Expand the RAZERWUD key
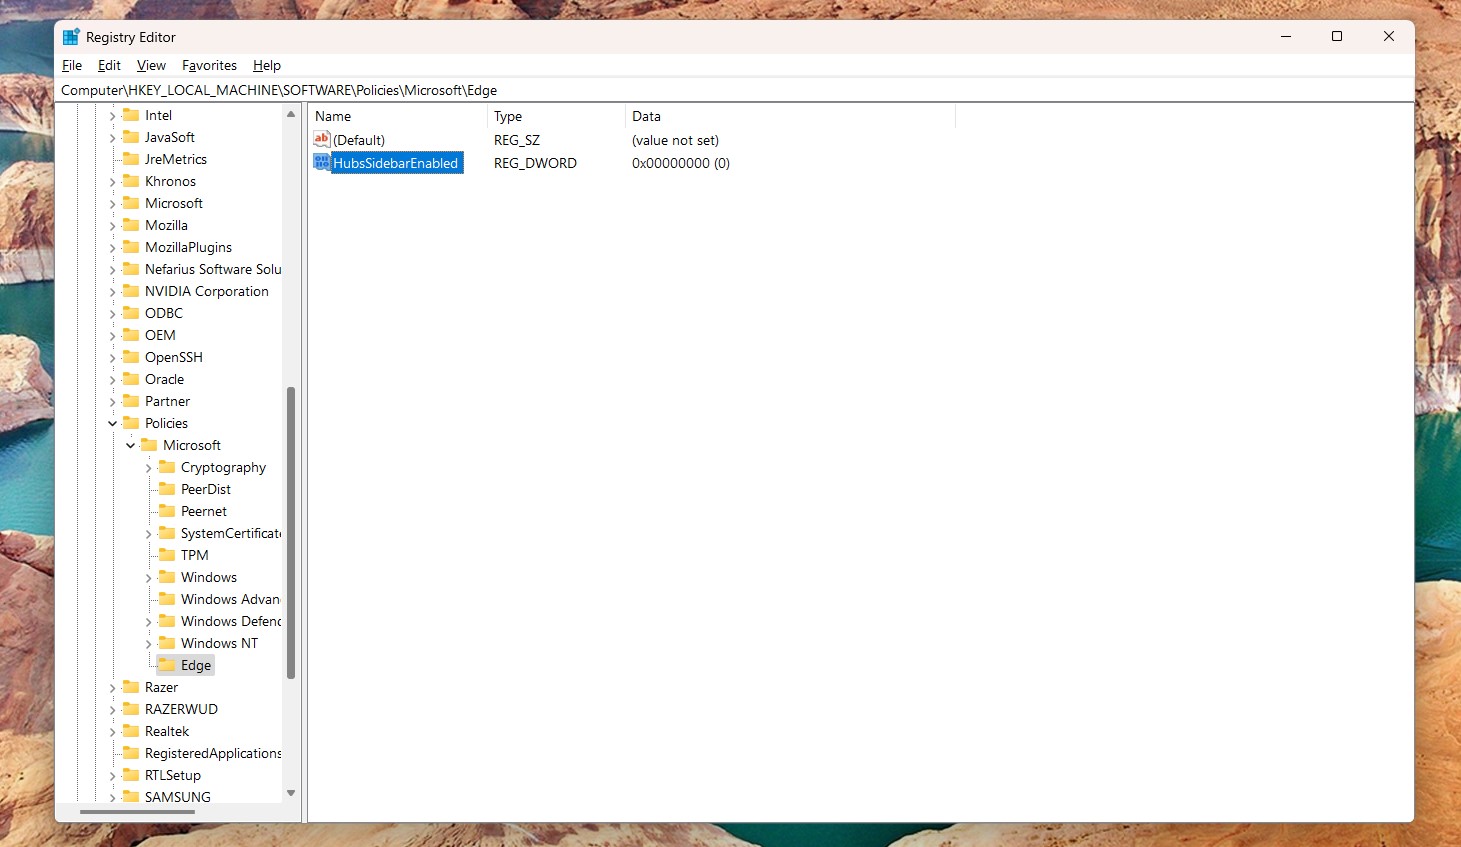The width and height of the screenshot is (1461, 847). tap(112, 709)
